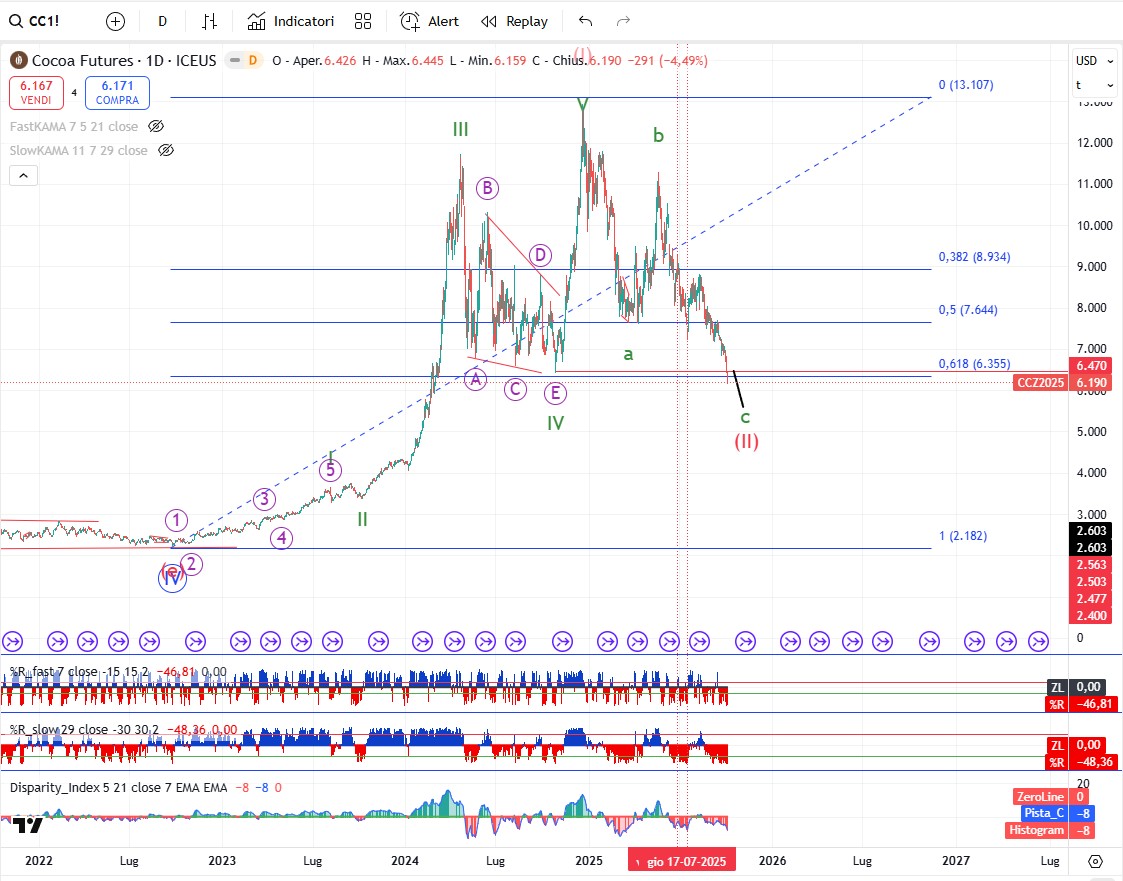Open the USD currency dropdown
The image size is (1123, 881).
(x=1086, y=61)
